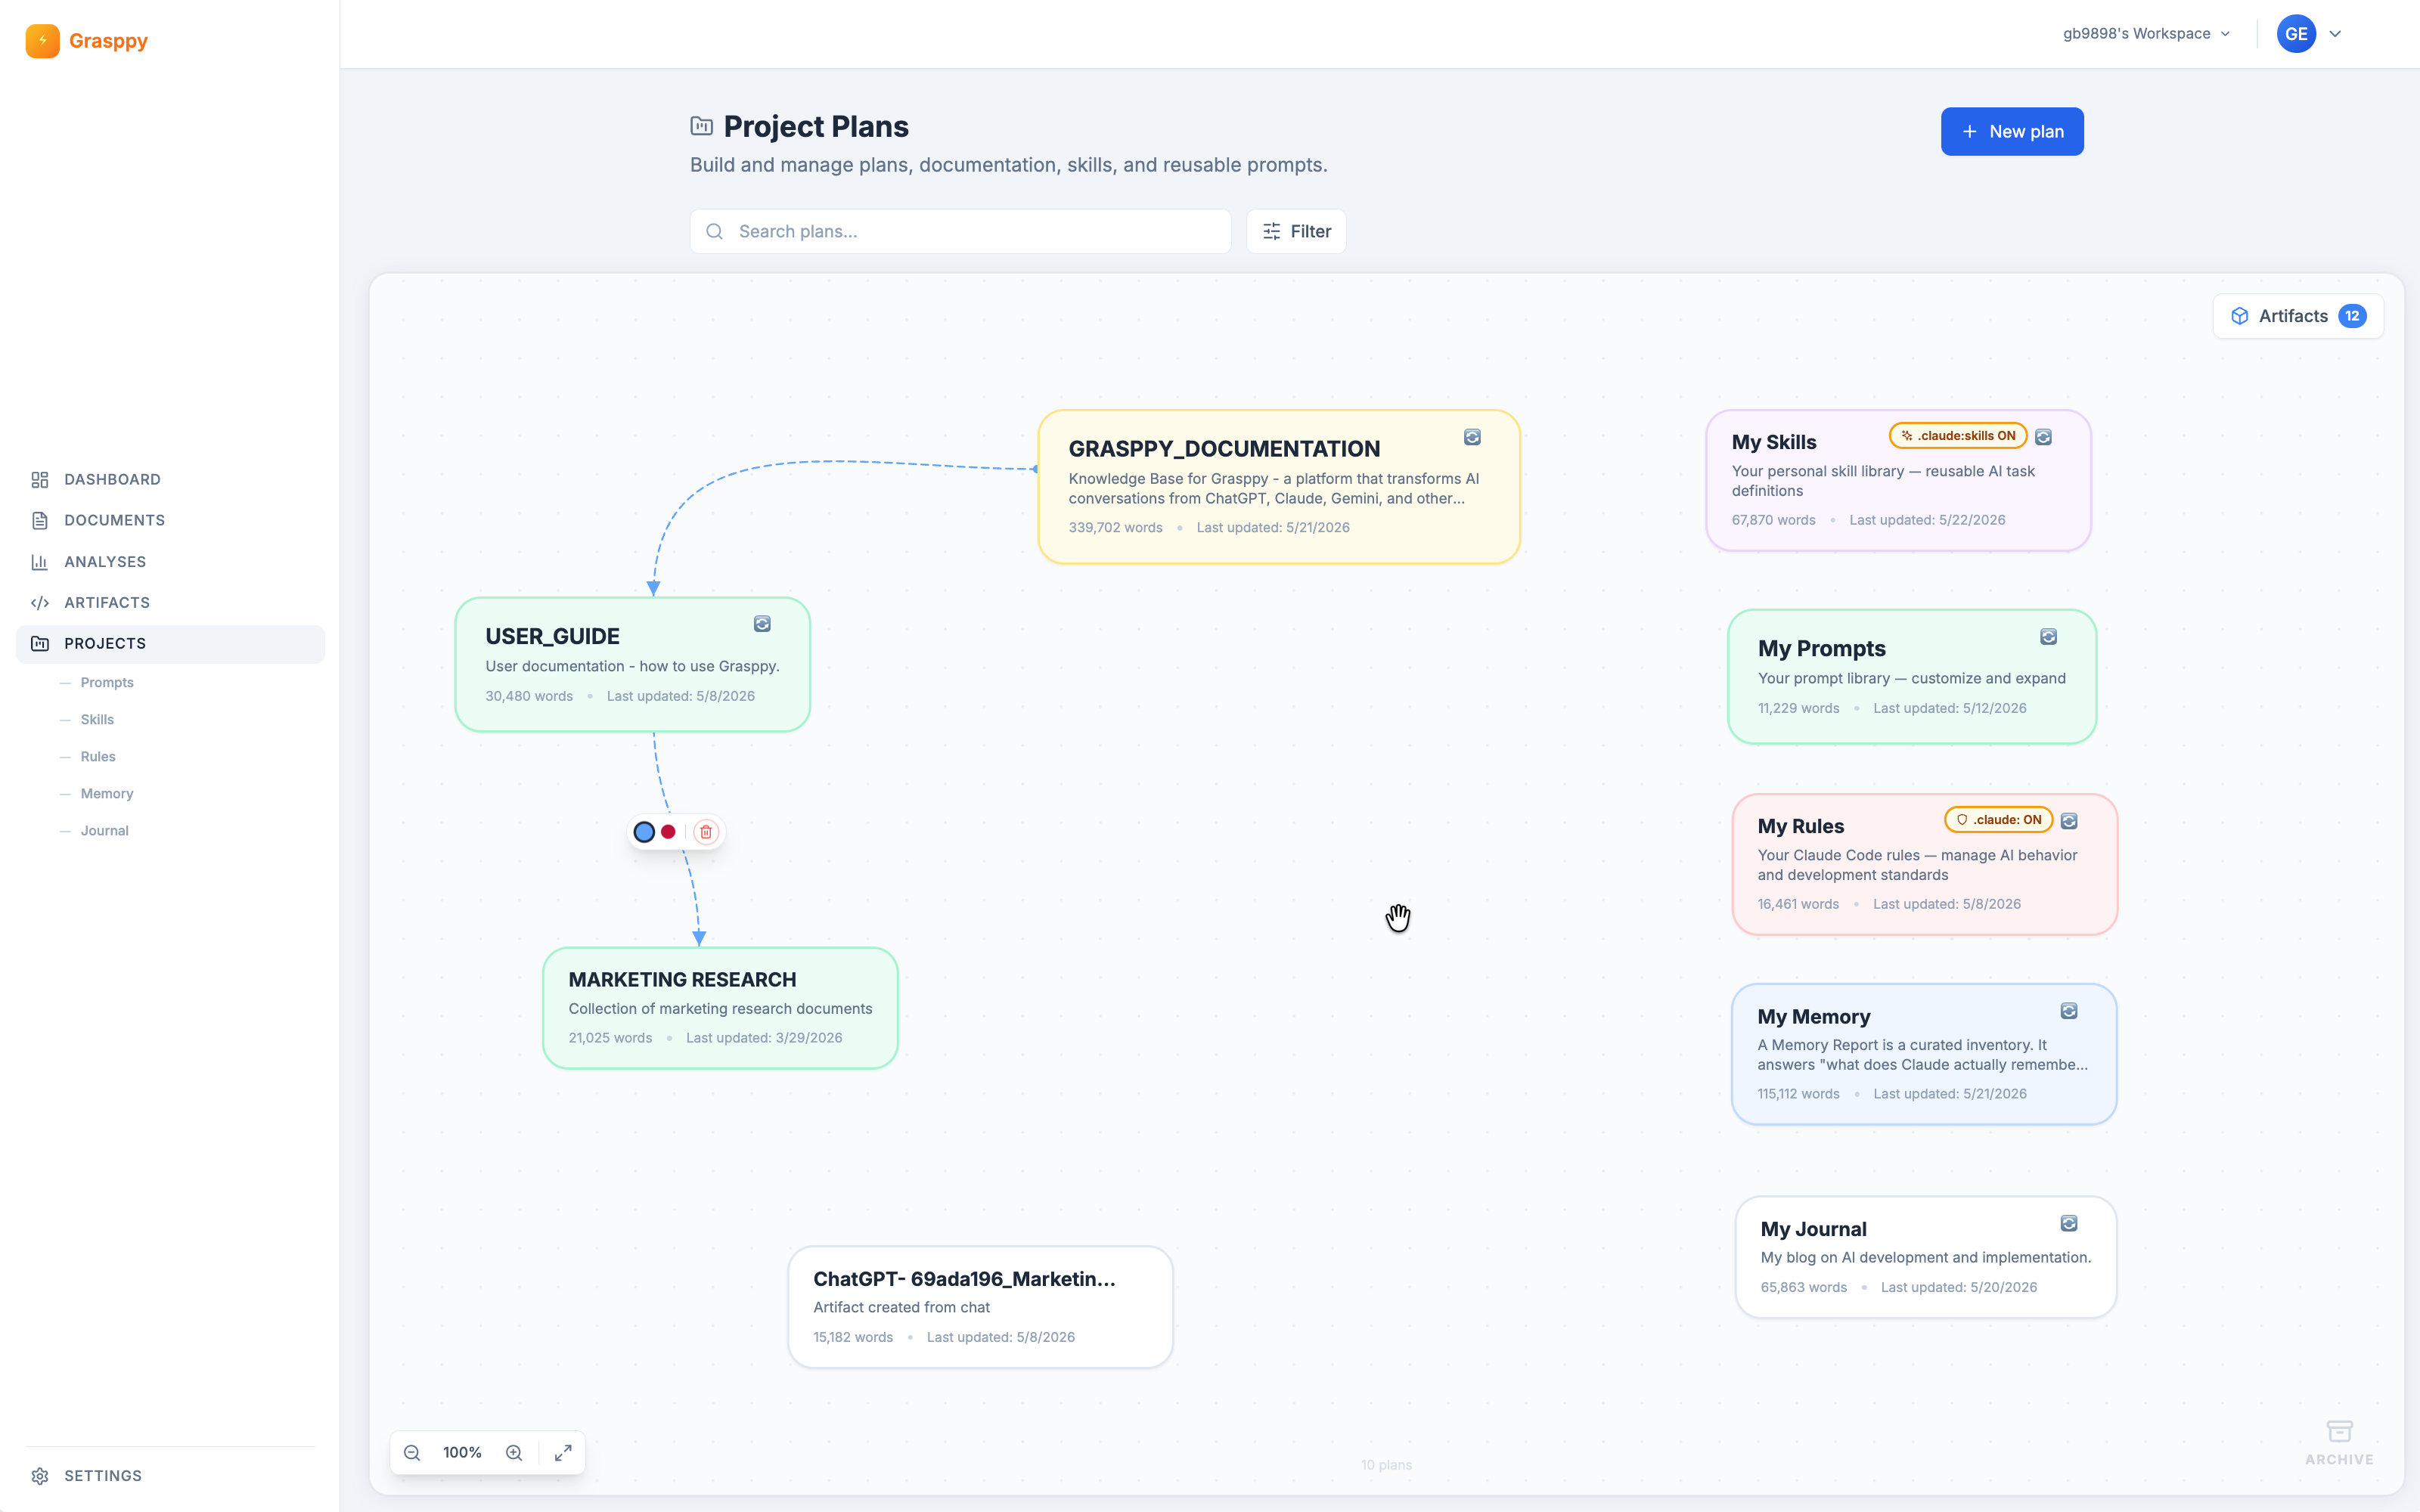Focus the Search plans input field
2420x1512 pixels.
tap(960, 231)
